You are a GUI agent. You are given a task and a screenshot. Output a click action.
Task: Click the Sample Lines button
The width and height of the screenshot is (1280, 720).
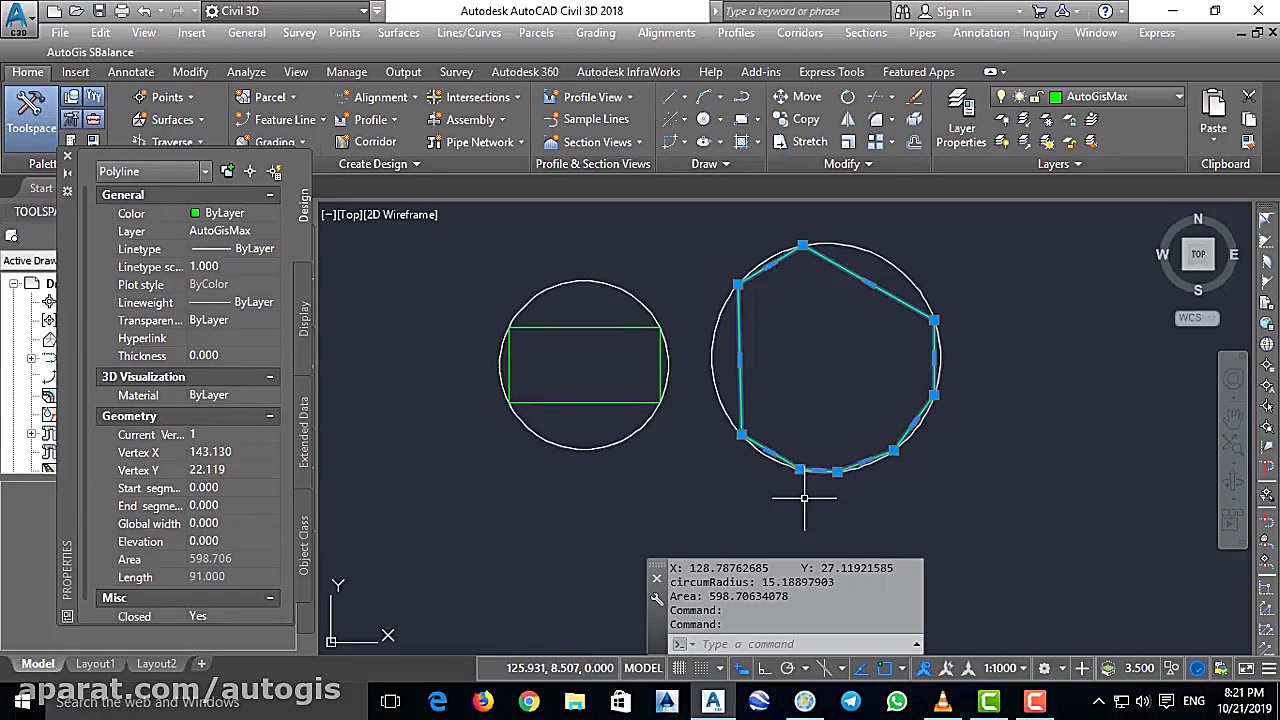586,119
